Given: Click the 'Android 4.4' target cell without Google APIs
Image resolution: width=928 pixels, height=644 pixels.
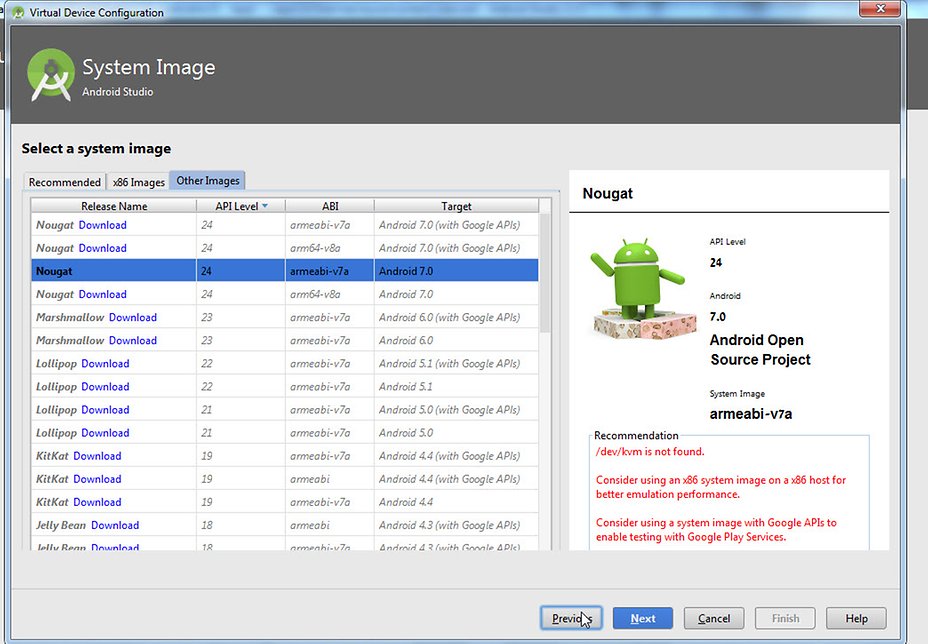Looking at the screenshot, I should [x=456, y=502].
